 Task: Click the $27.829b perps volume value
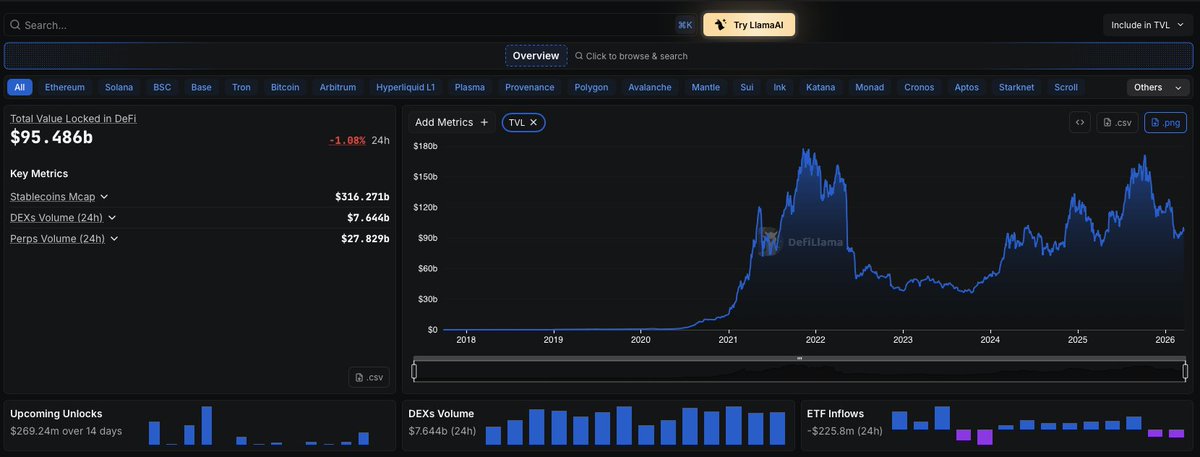click(x=365, y=239)
